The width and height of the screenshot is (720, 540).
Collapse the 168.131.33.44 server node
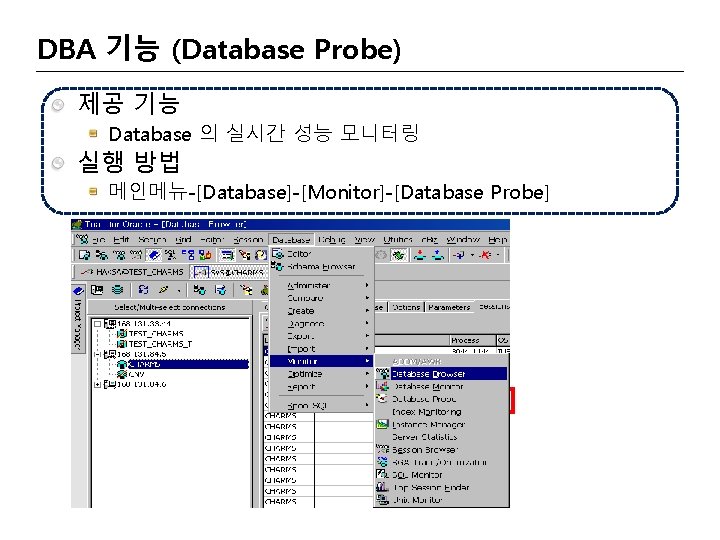pyautogui.click(x=97, y=324)
